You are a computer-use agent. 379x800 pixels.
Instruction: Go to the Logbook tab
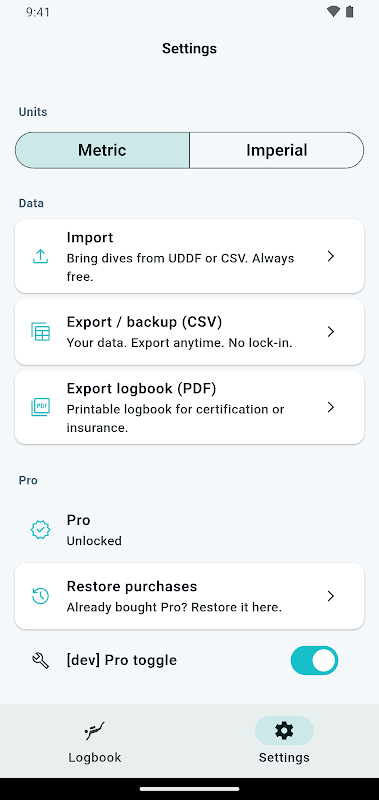point(95,740)
